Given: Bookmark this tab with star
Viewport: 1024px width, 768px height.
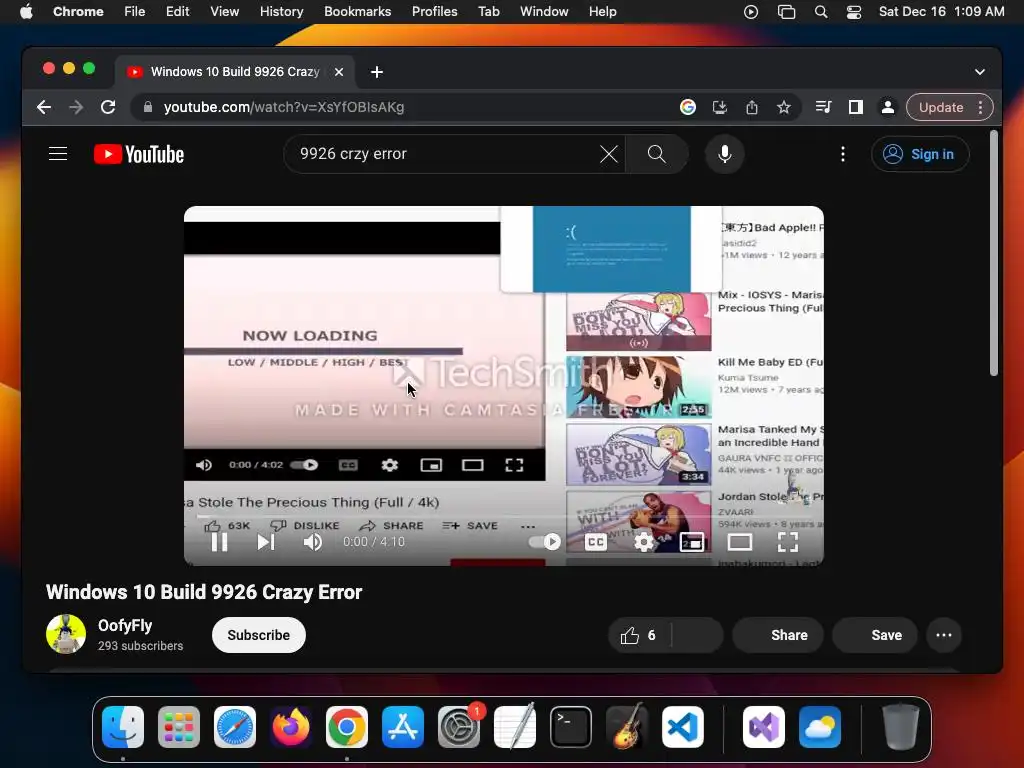Looking at the screenshot, I should (784, 107).
